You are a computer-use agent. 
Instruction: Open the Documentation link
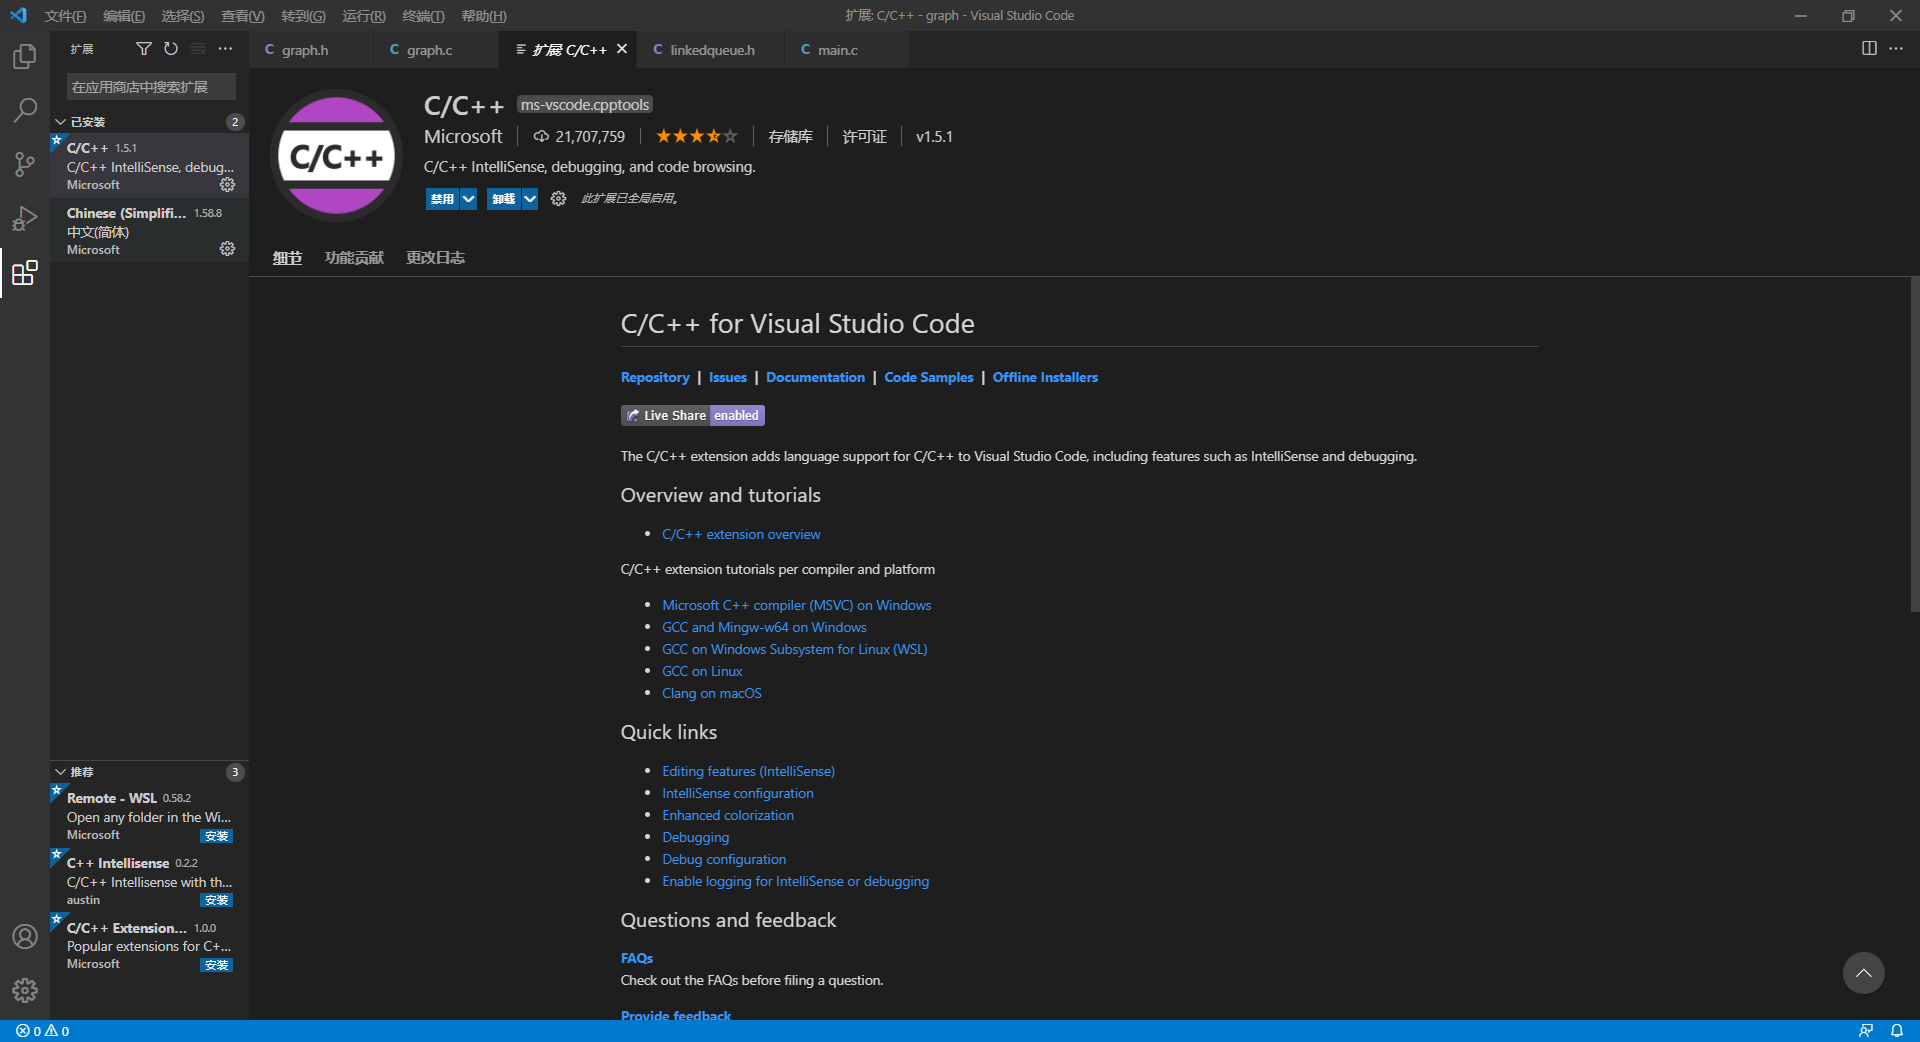point(815,377)
